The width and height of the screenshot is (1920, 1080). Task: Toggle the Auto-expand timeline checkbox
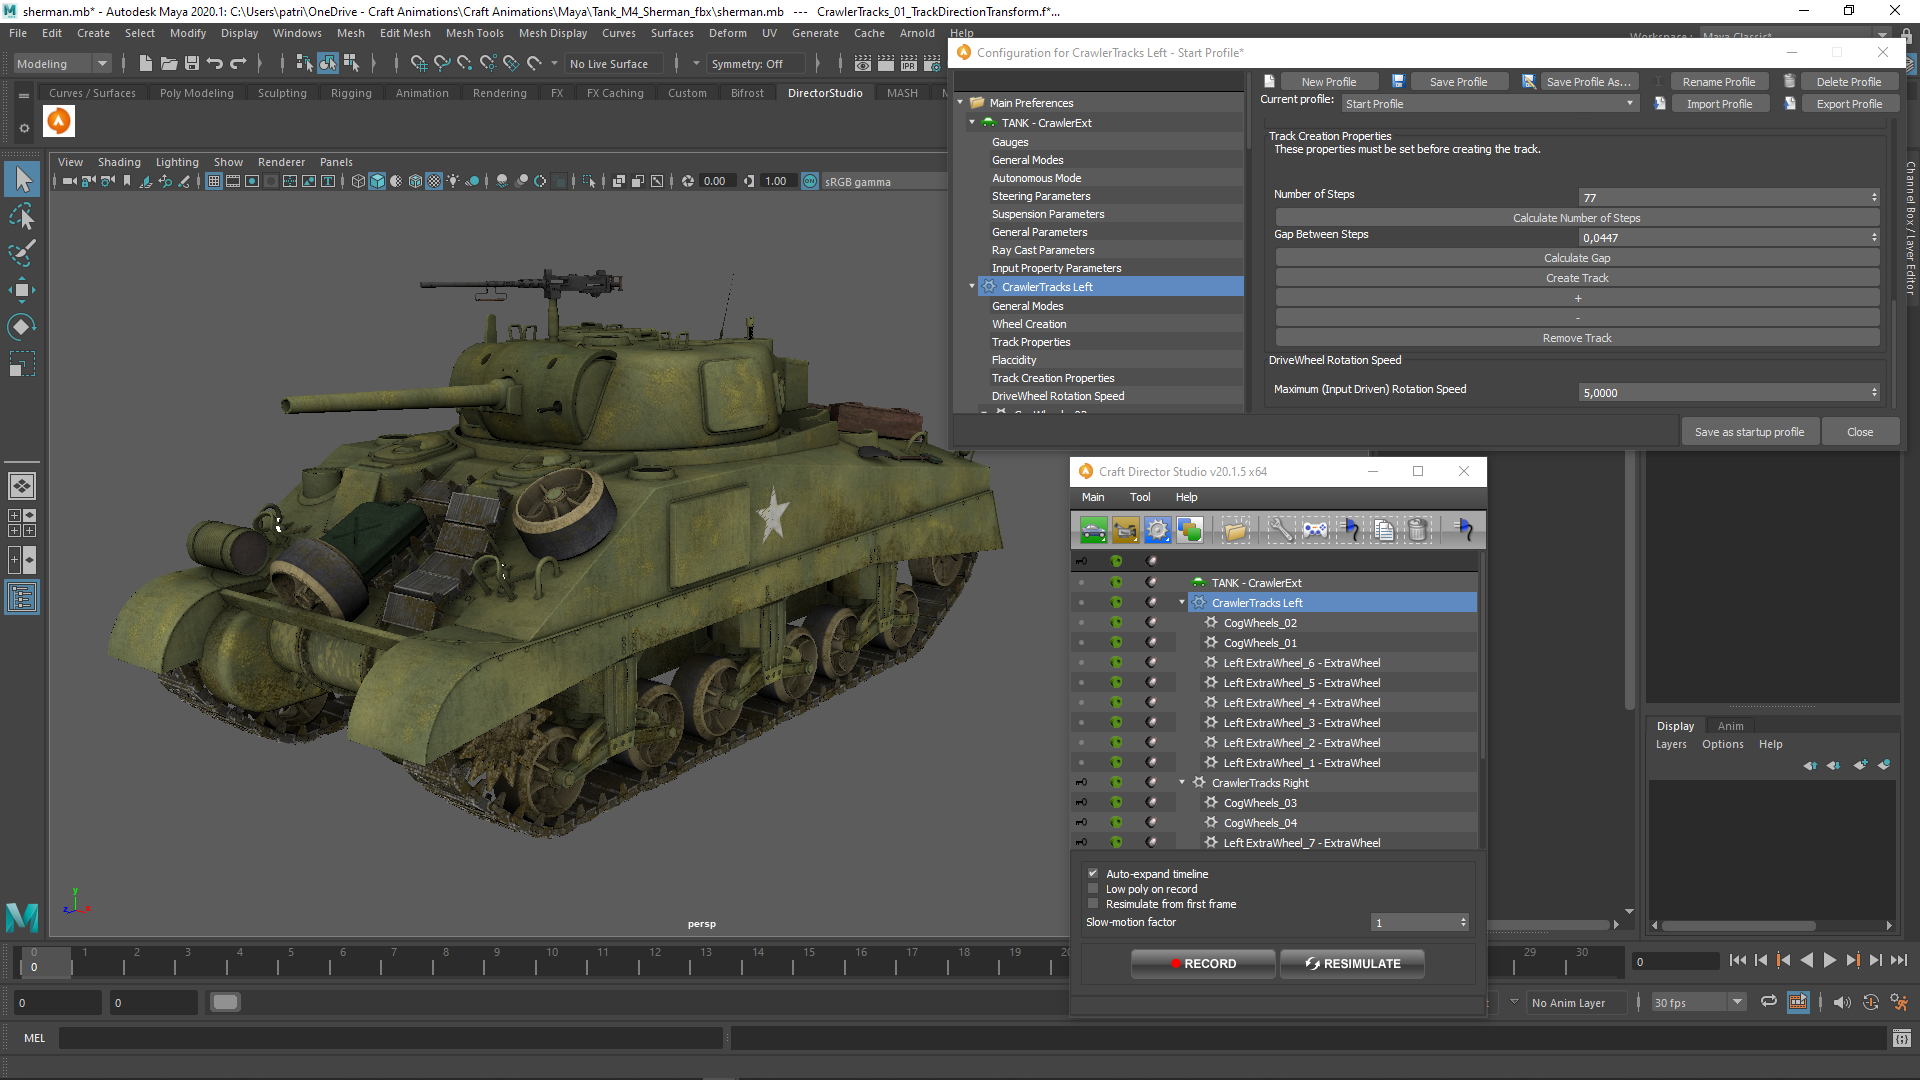click(x=1093, y=874)
